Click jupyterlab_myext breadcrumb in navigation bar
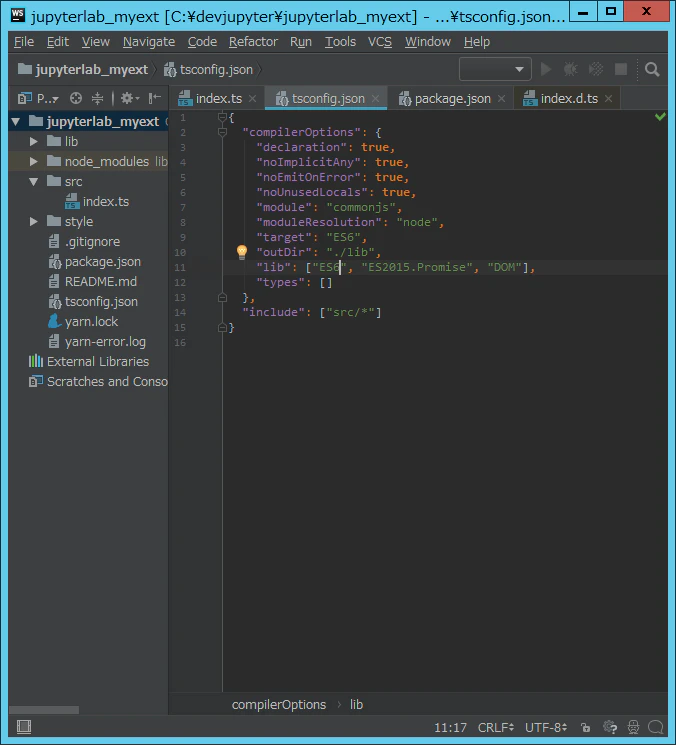 83,69
